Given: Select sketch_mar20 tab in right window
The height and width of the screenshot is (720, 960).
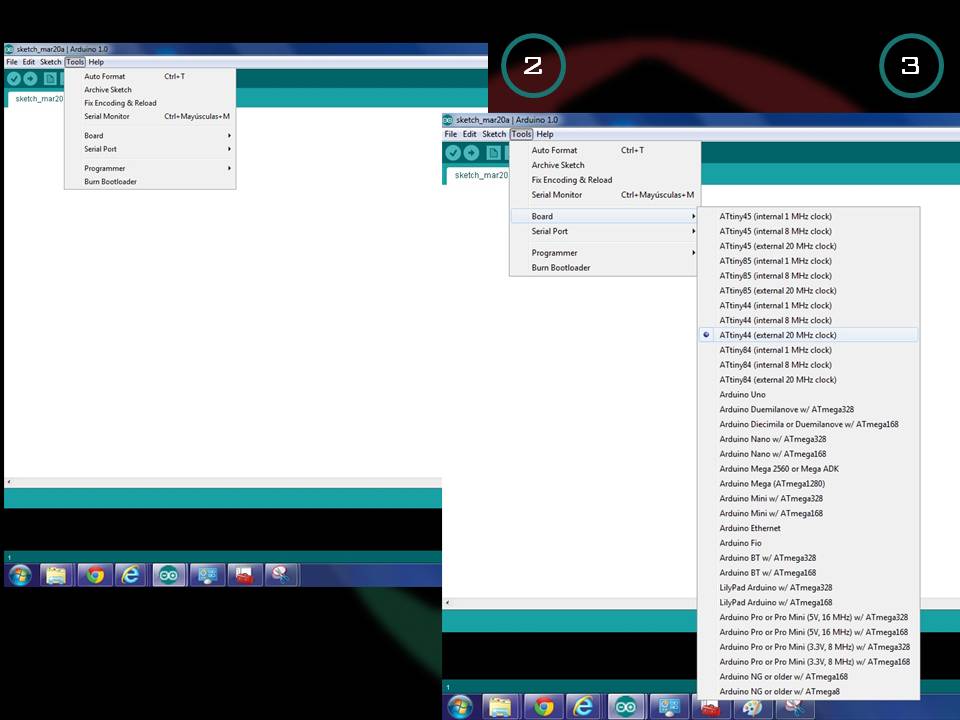Looking at the screenshot, I should coord(478,175).
